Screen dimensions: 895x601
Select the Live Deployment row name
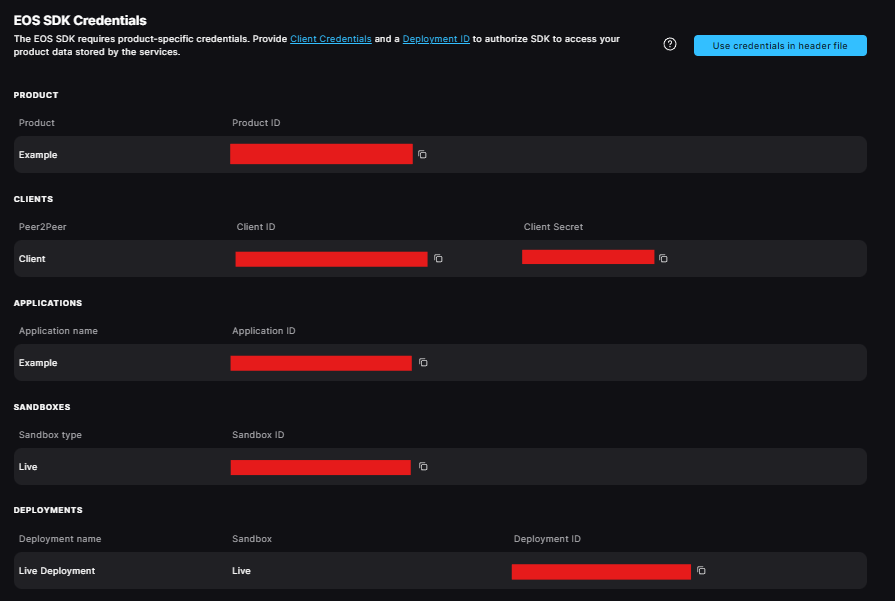(57, 571)
